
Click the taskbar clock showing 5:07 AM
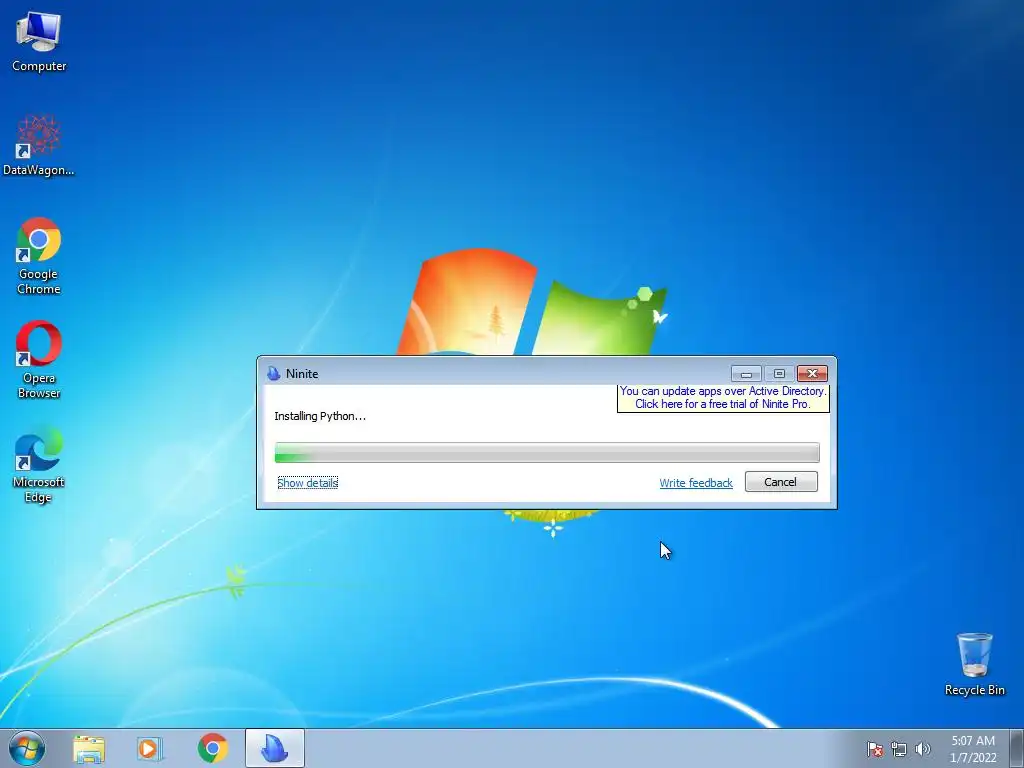coord(973,749)
